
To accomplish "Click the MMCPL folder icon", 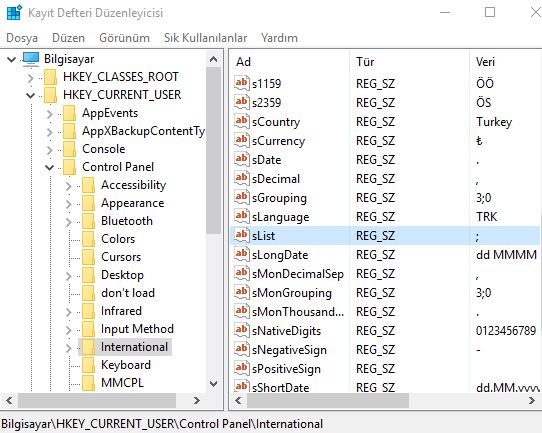I will point(88,383).
